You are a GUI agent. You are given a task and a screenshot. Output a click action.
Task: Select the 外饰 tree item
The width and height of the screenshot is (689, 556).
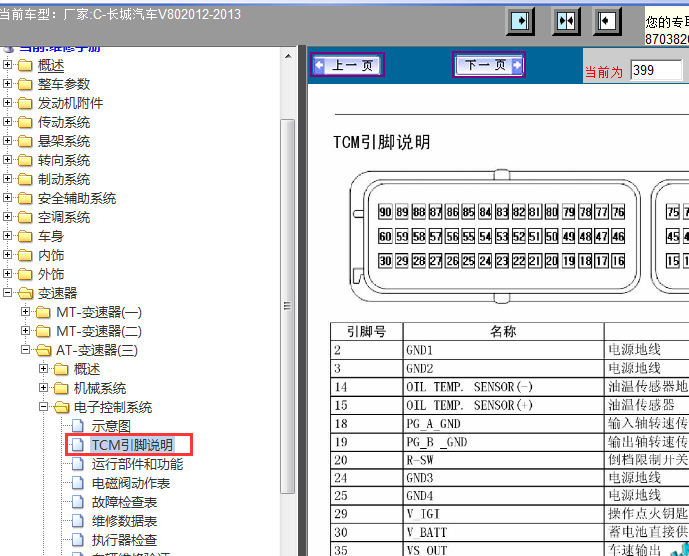[51, 274]
